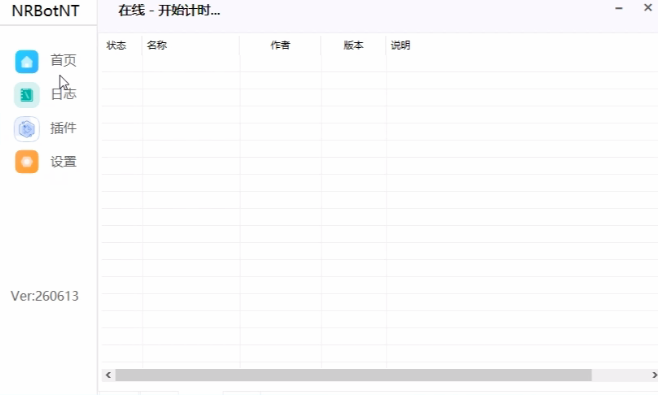Close the NRBotNT window
The width and height of the screenshot is (658, 395).
click(648, 8)
